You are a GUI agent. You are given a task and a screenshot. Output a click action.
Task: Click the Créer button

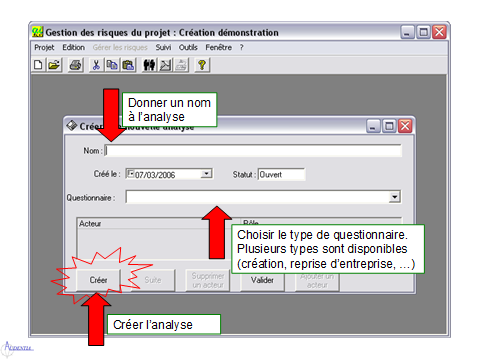click(x=98, y=280)
